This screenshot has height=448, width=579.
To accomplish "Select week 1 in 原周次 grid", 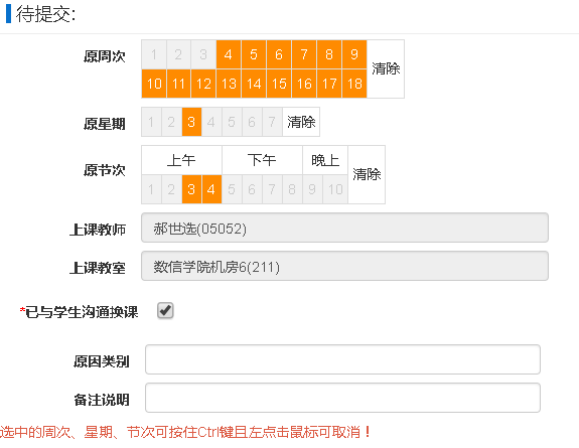I will (154, 54).
